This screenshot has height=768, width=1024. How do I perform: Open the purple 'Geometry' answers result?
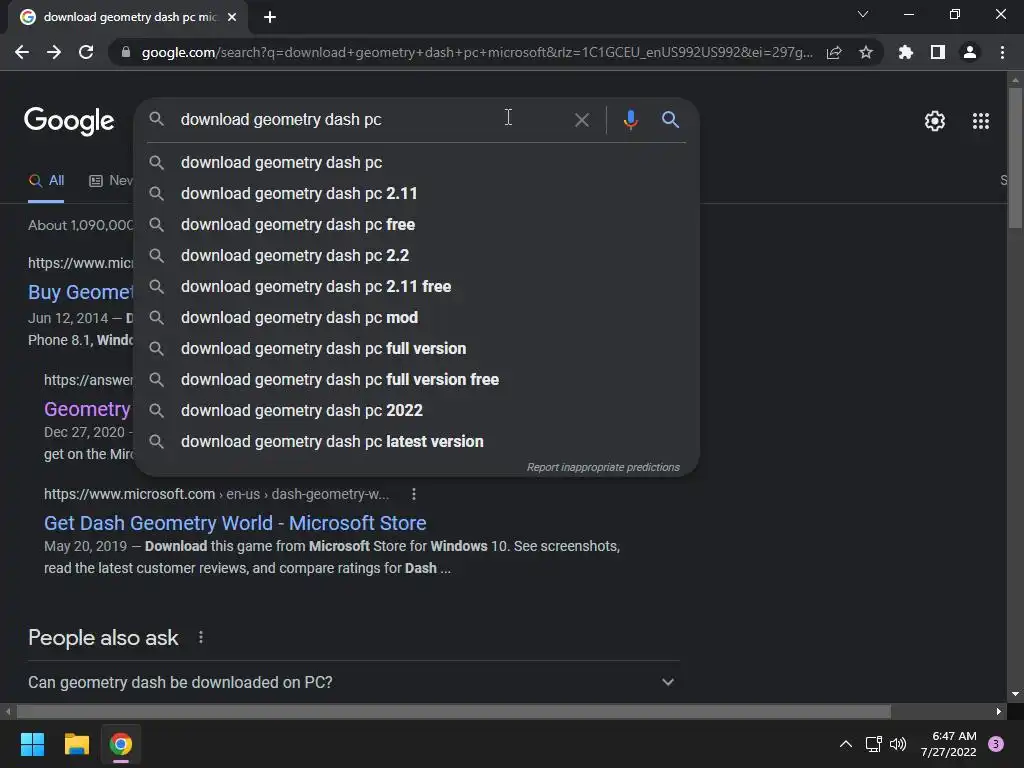click(x=87, y=409)
